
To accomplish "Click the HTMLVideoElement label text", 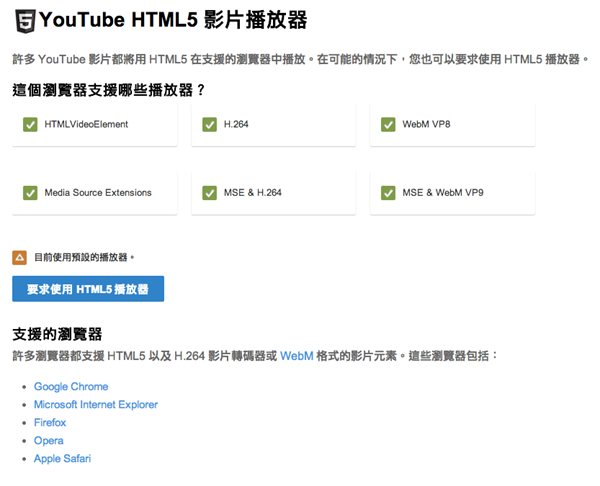I will coord(86,125).
